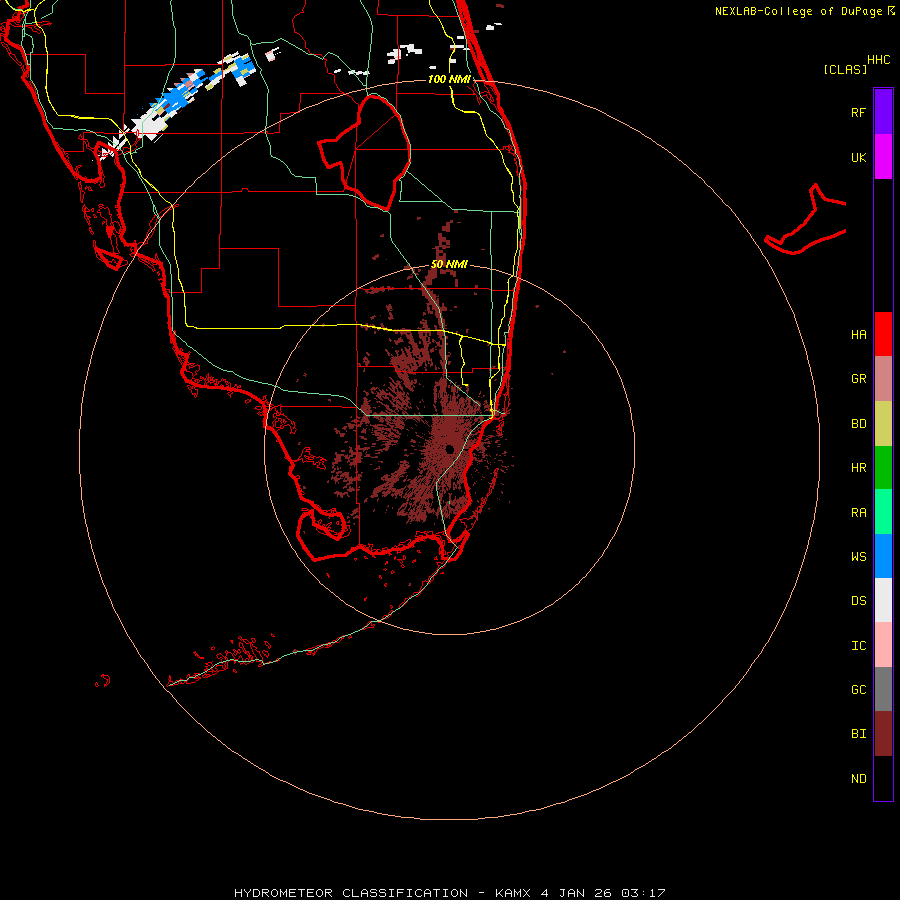Click the HHC product code label
This screenshot has width=900, height=900.
click(878, 60)
